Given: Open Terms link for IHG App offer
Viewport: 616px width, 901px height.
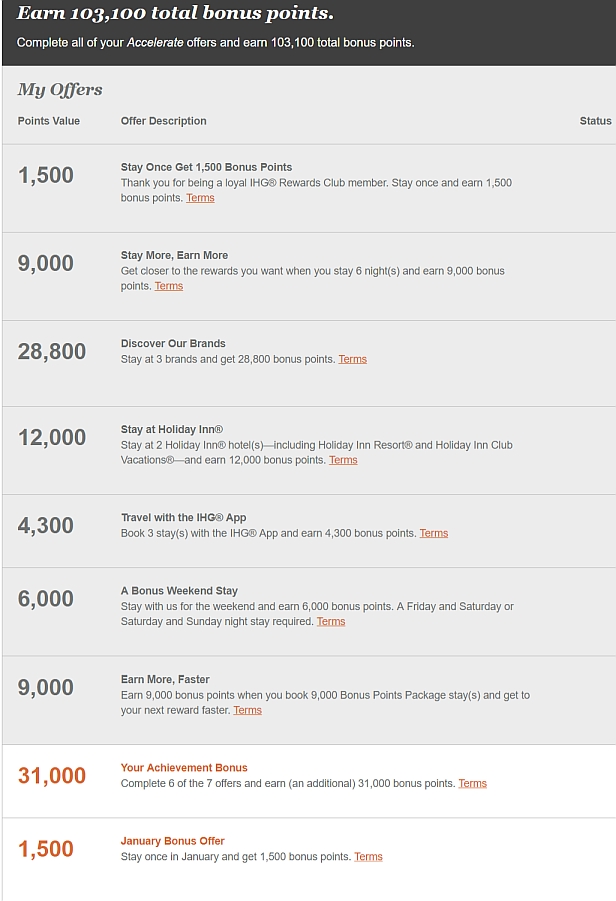Looking at the screenshot, I should click(434, 533).
